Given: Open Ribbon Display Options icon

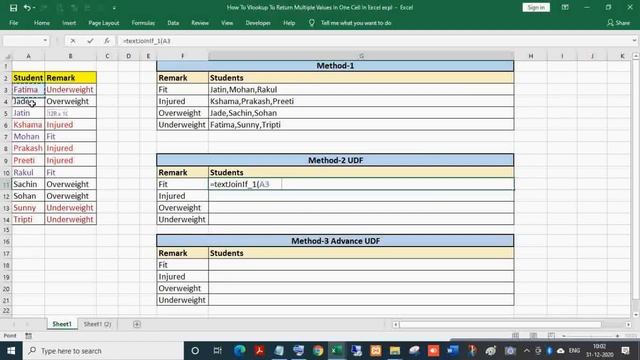Looking at the screenshot, I should 565,7.
